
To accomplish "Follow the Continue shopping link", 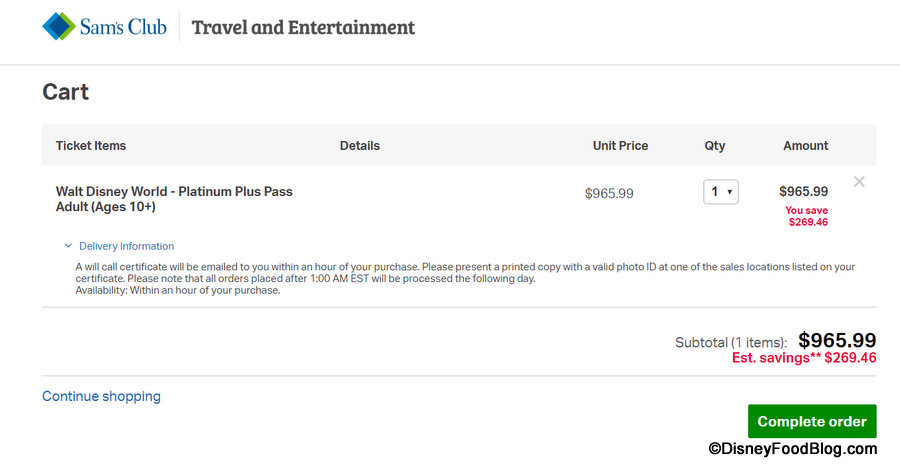I will (101, 396).
